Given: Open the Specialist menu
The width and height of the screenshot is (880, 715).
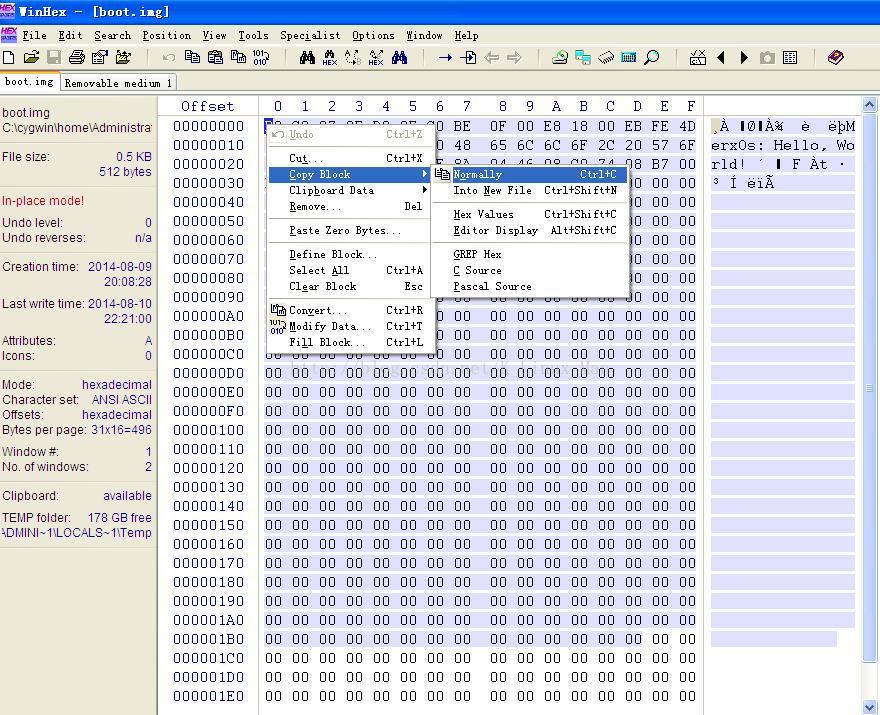Looking at the screenshot, I should coord(310,35).
